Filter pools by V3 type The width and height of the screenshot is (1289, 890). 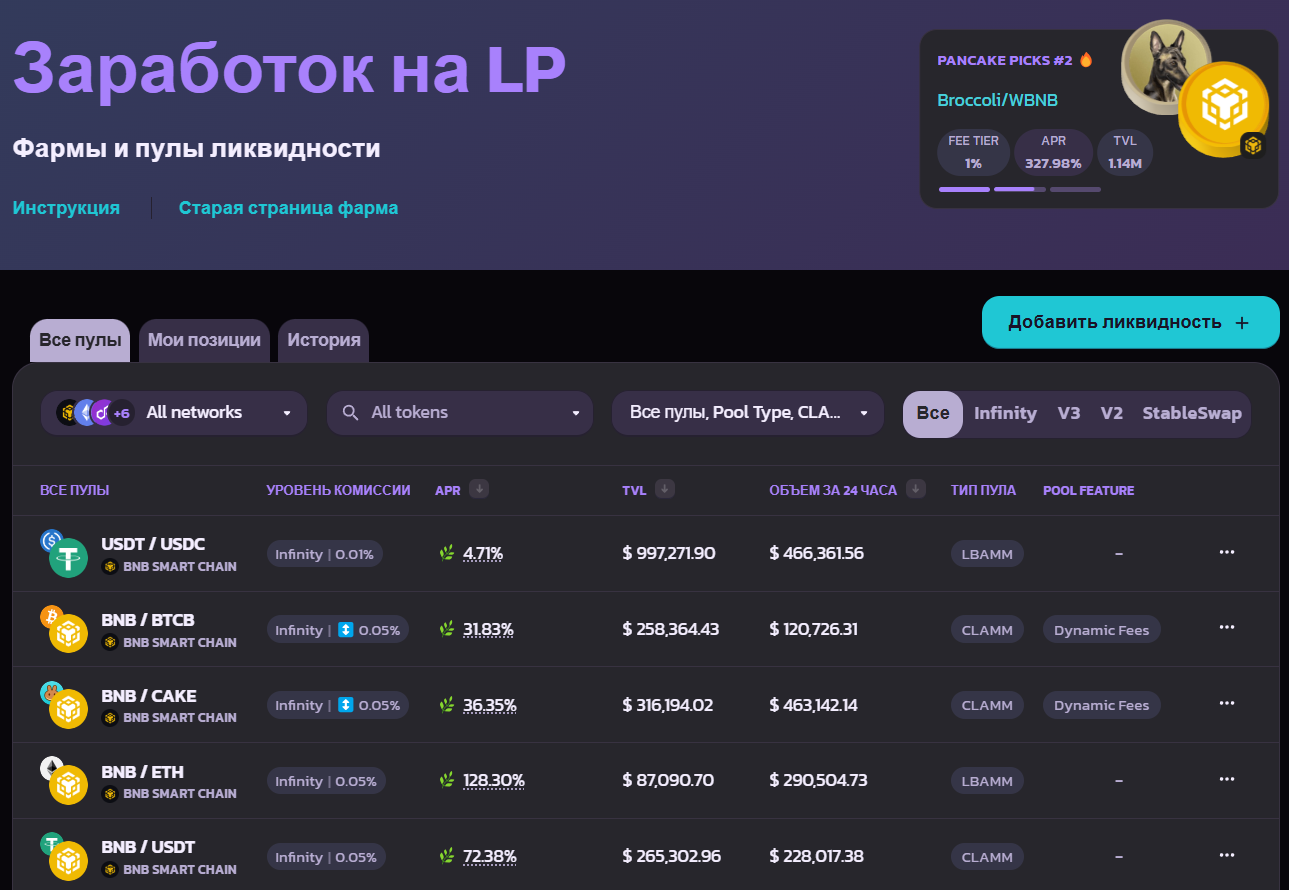click(1069, 414)
